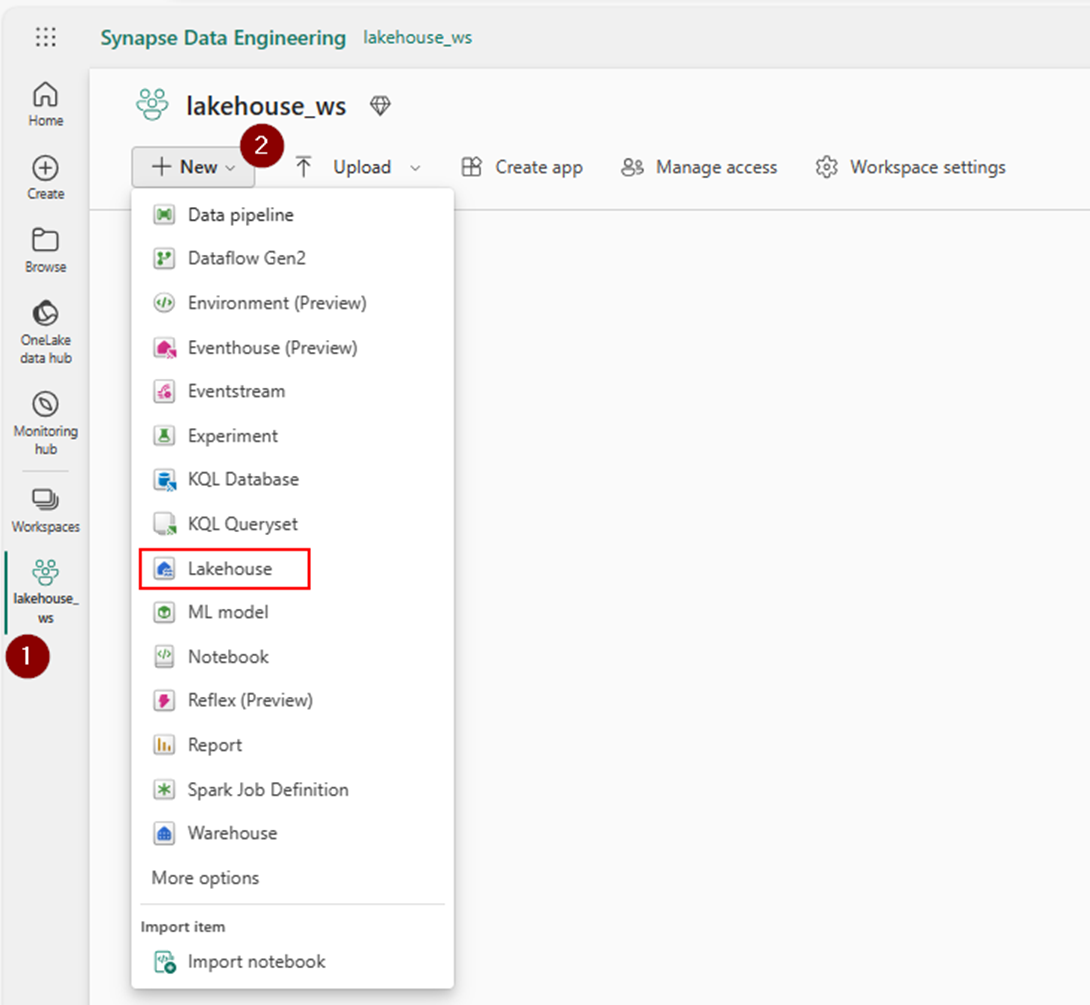Click the Lakehouse icon in menu
The height and width of the screenshot is (1005, 1090).
(x=165, y=569)
